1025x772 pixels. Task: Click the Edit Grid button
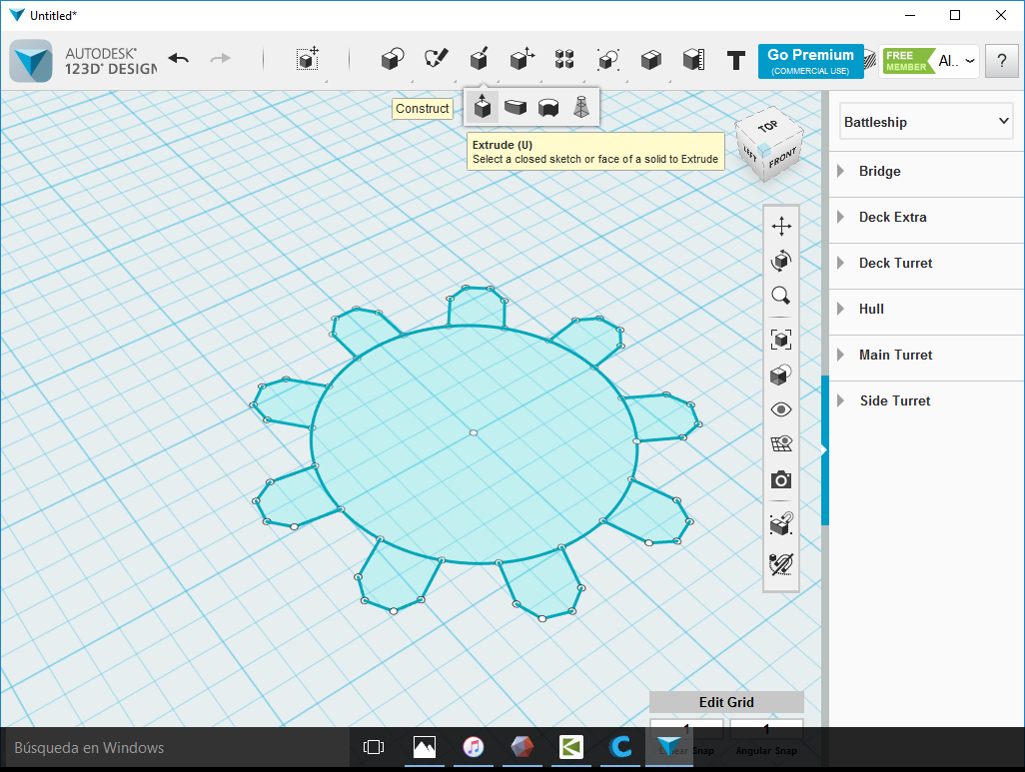(726, 702)
